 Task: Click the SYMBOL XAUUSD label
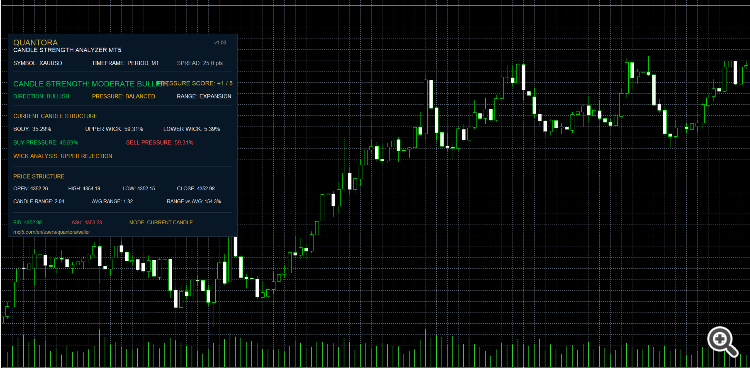pyautogui.click(x=38, y=63)
